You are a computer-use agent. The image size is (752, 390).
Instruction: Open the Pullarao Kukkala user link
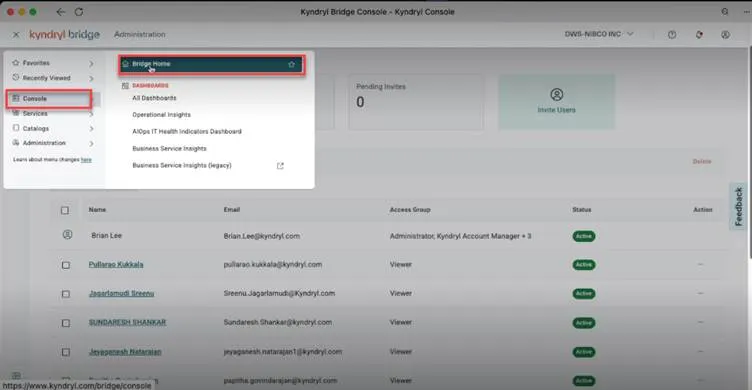(x=116, y=264)
